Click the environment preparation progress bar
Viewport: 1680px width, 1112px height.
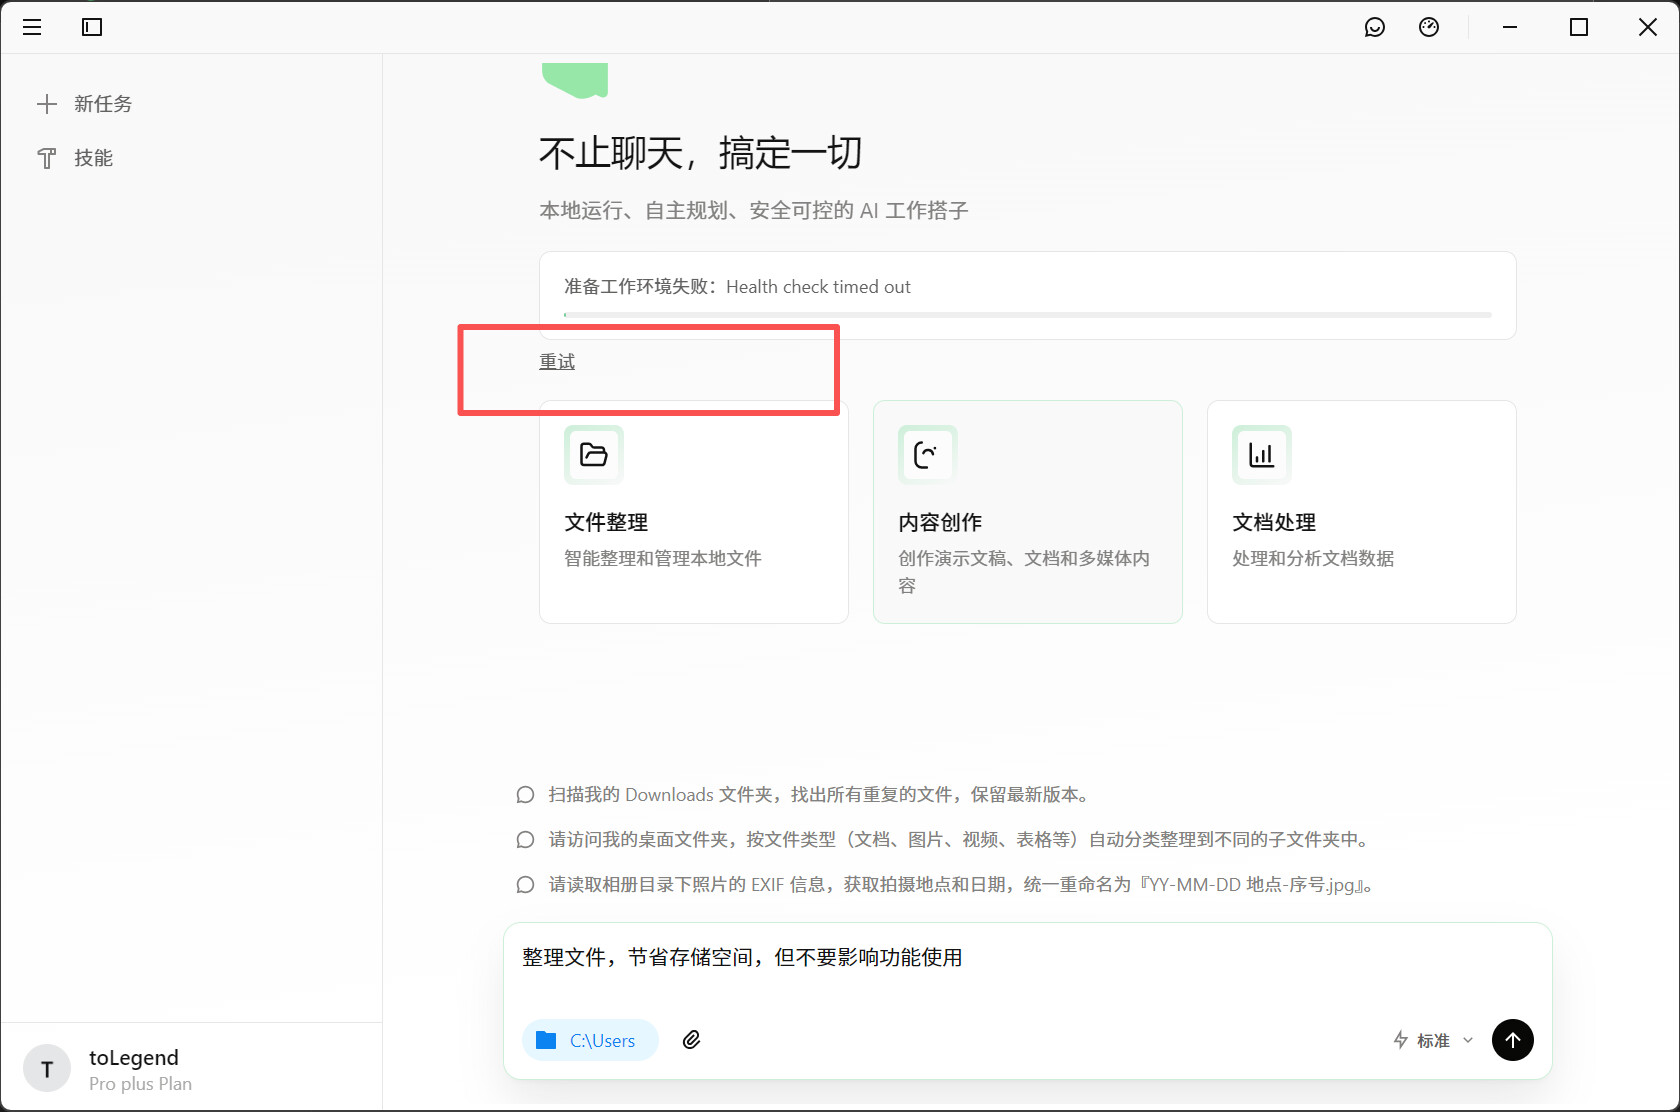[x=1028, y=315]
